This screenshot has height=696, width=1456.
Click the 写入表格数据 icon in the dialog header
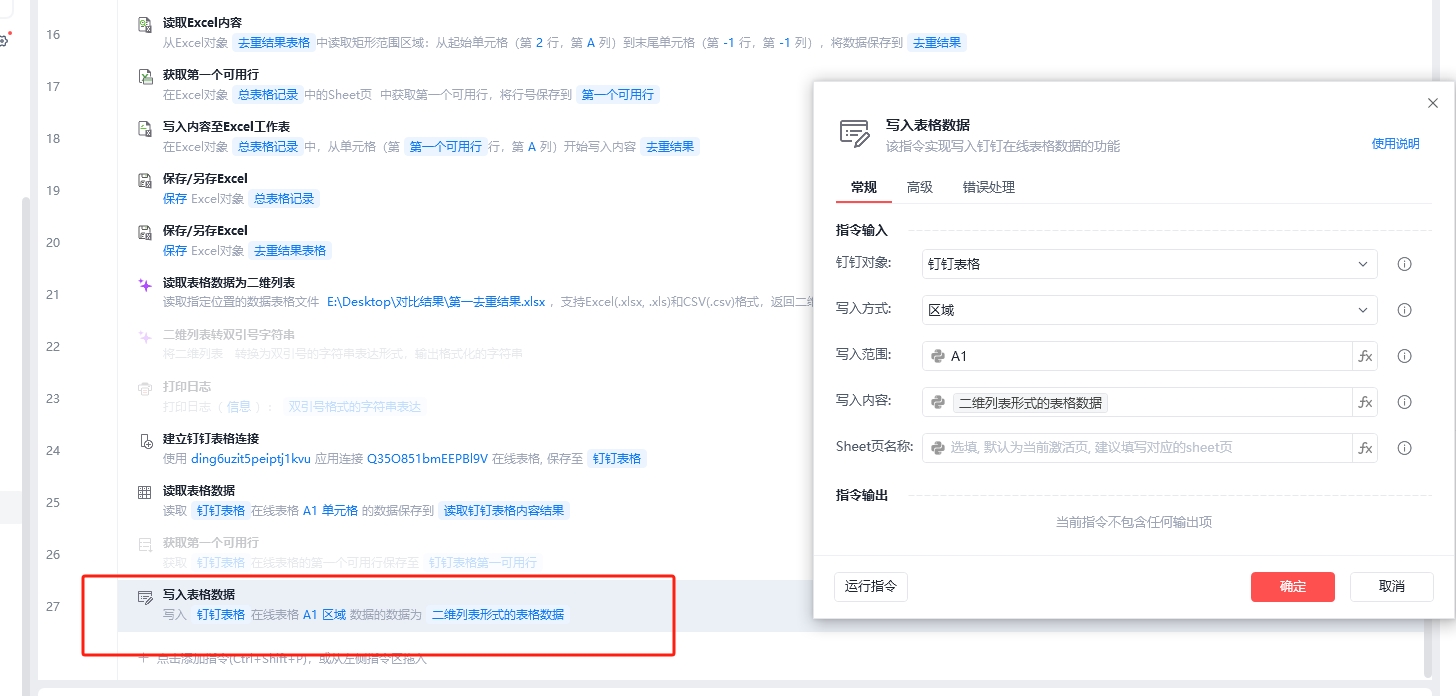click(854, 134)
